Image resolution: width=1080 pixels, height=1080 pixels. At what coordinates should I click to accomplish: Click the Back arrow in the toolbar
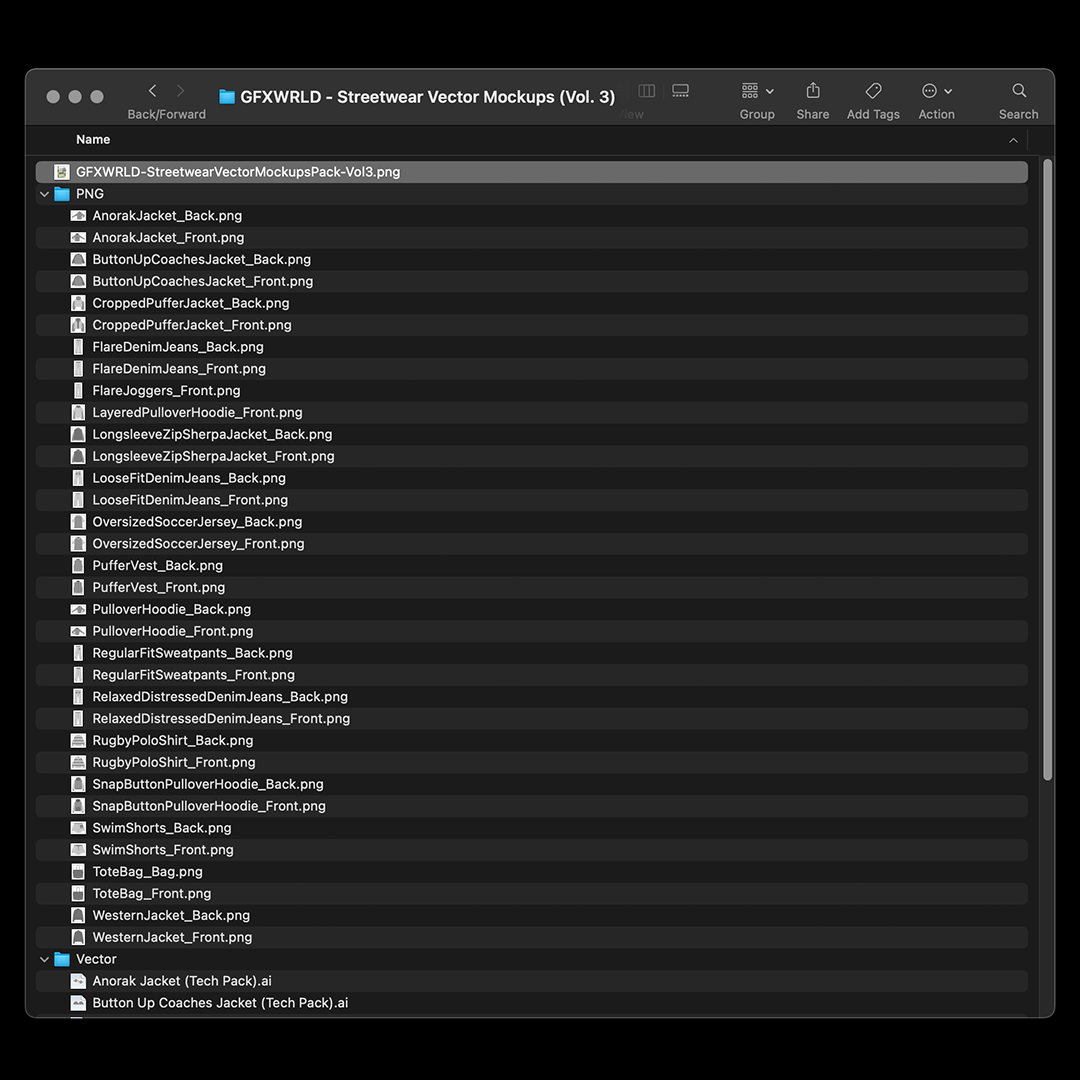pyautogui.click(x=152, y=91)
